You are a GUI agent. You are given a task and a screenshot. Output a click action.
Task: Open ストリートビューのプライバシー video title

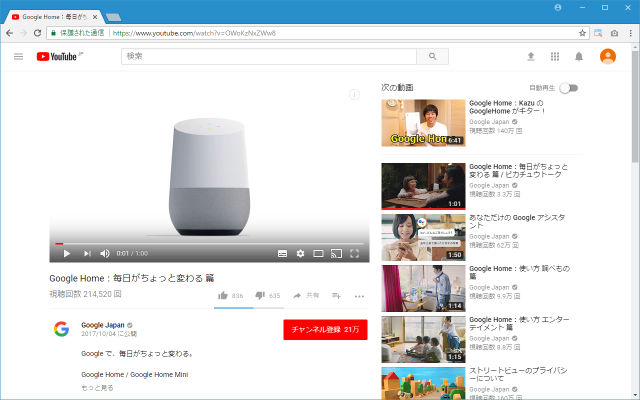click(x=518, y=374)
